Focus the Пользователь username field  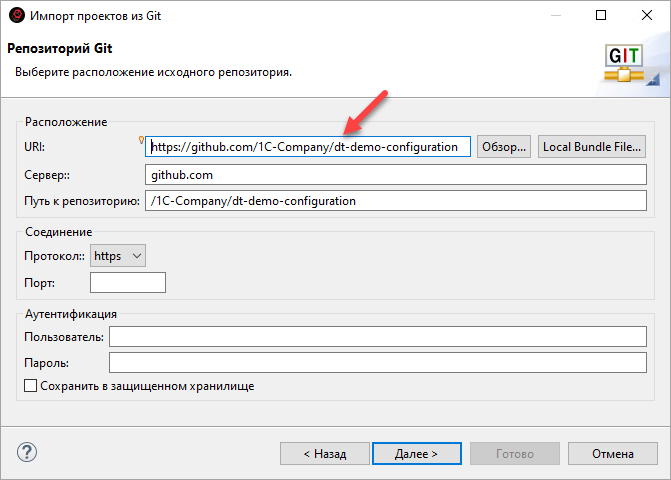[x=379, y=337]
